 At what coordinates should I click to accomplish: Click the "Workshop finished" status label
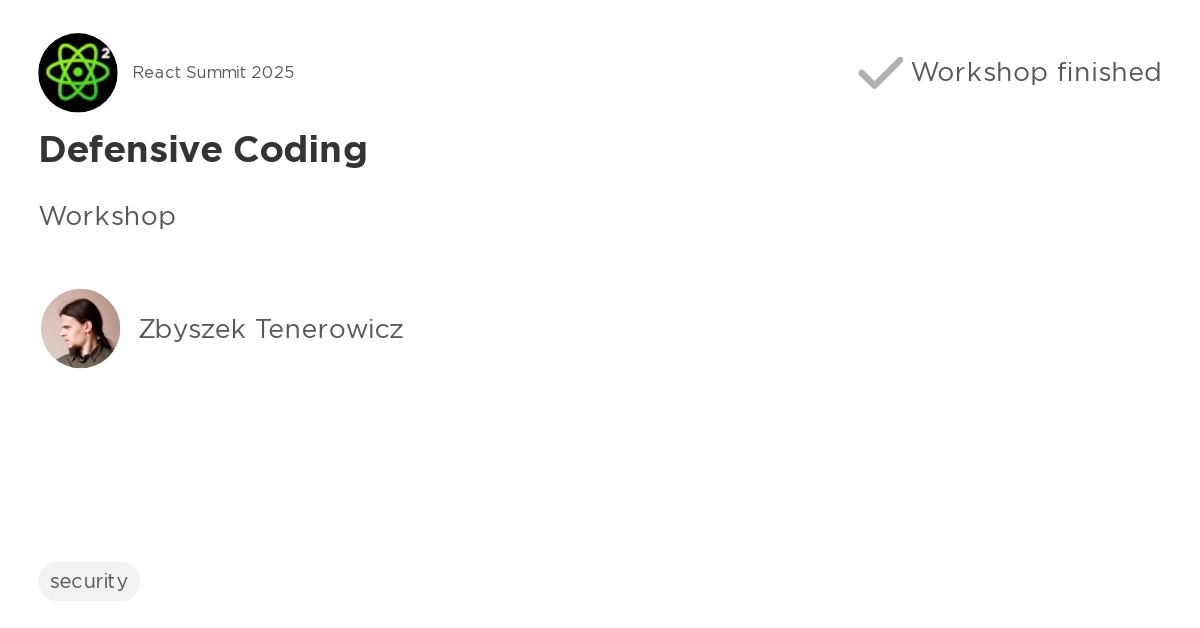point(1036,72)
